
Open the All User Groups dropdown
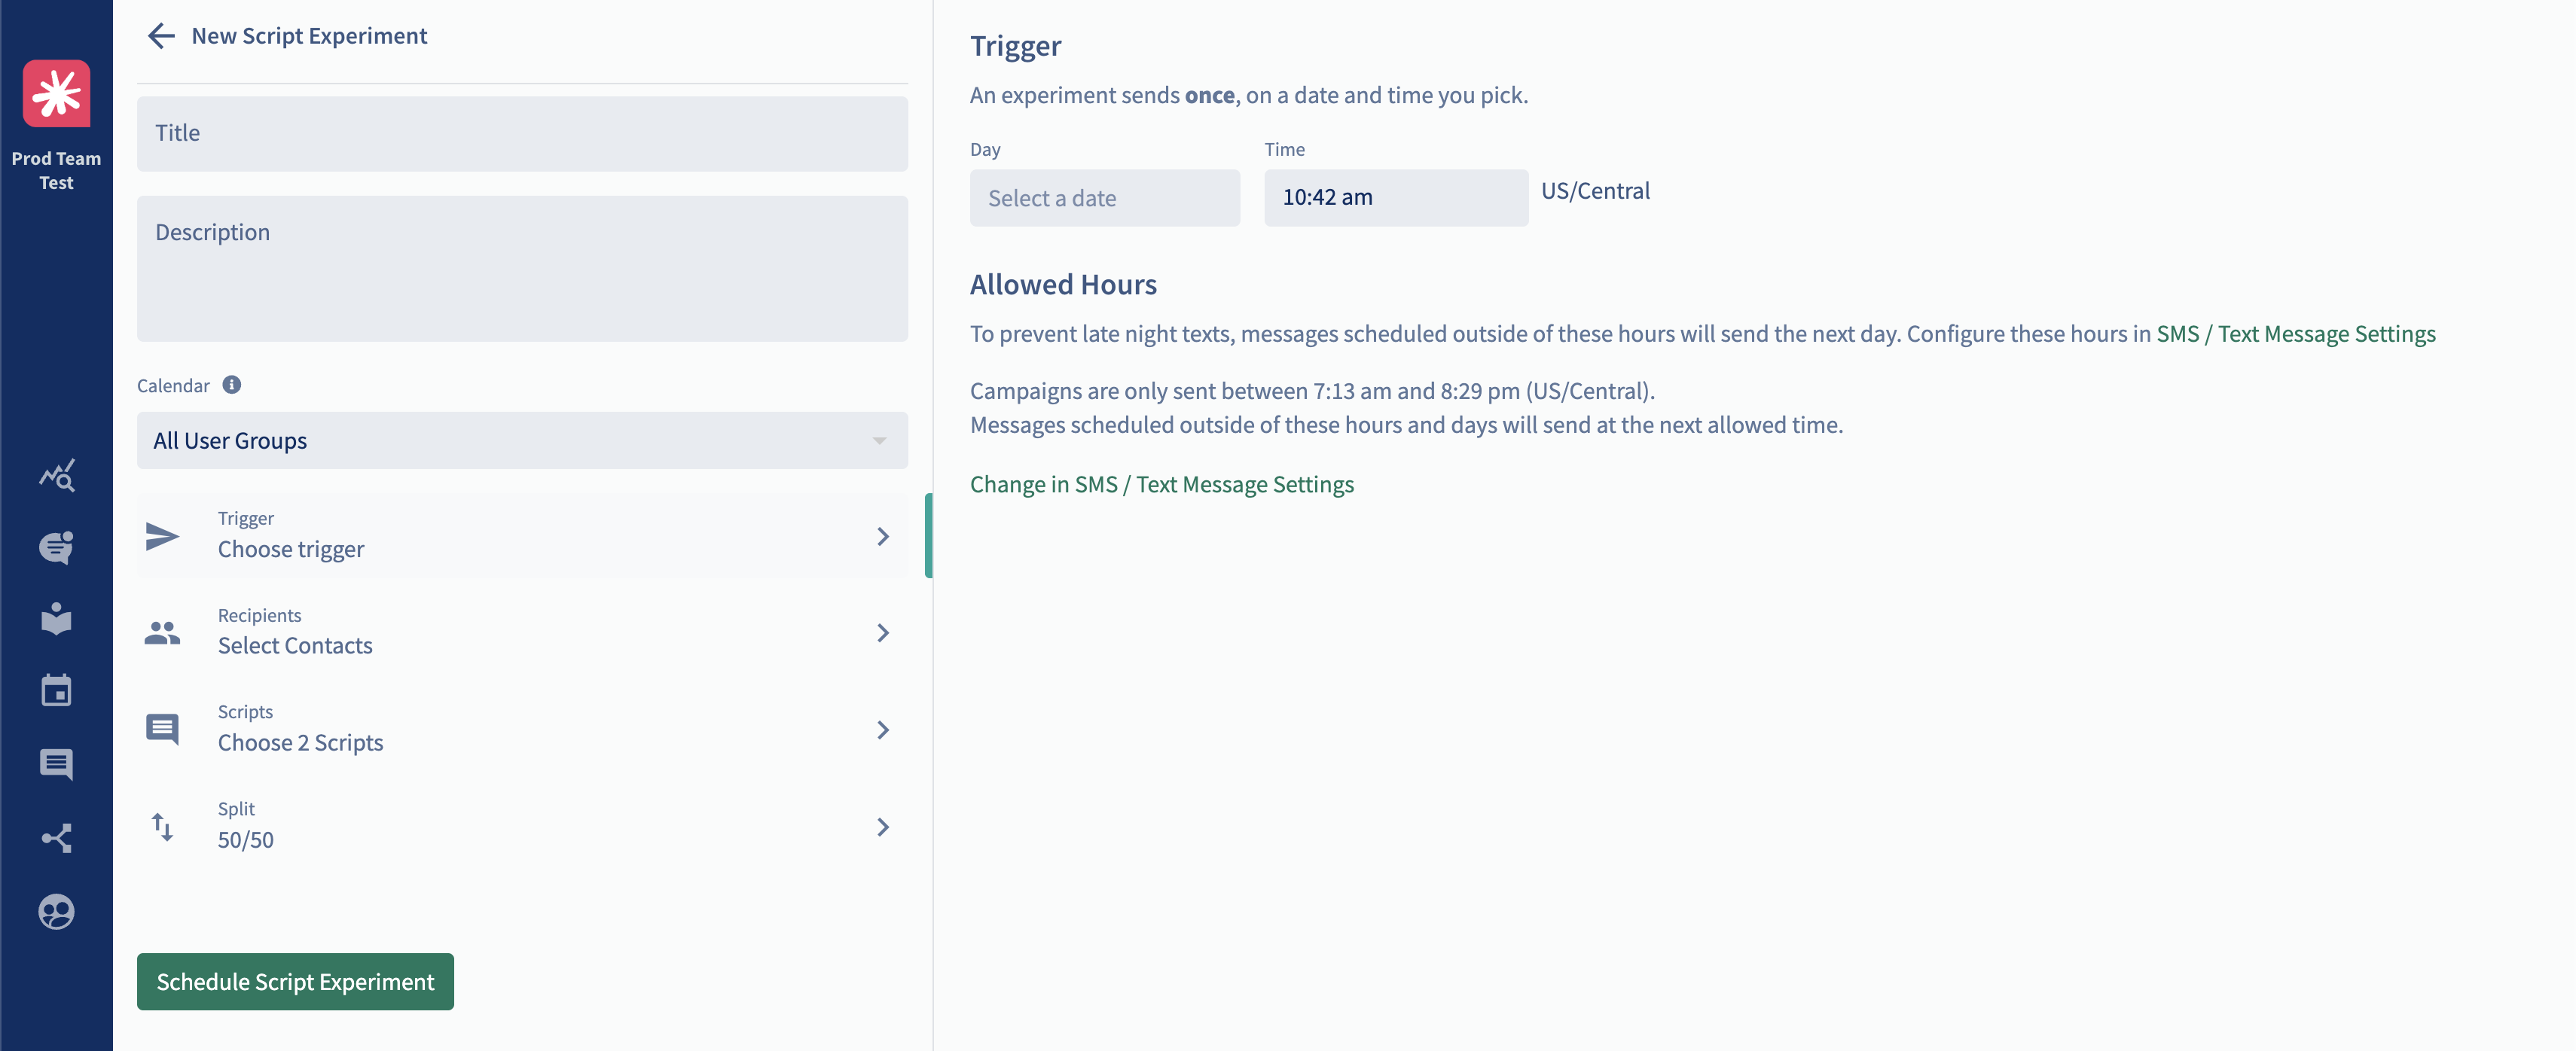click(x=522, y=441)
